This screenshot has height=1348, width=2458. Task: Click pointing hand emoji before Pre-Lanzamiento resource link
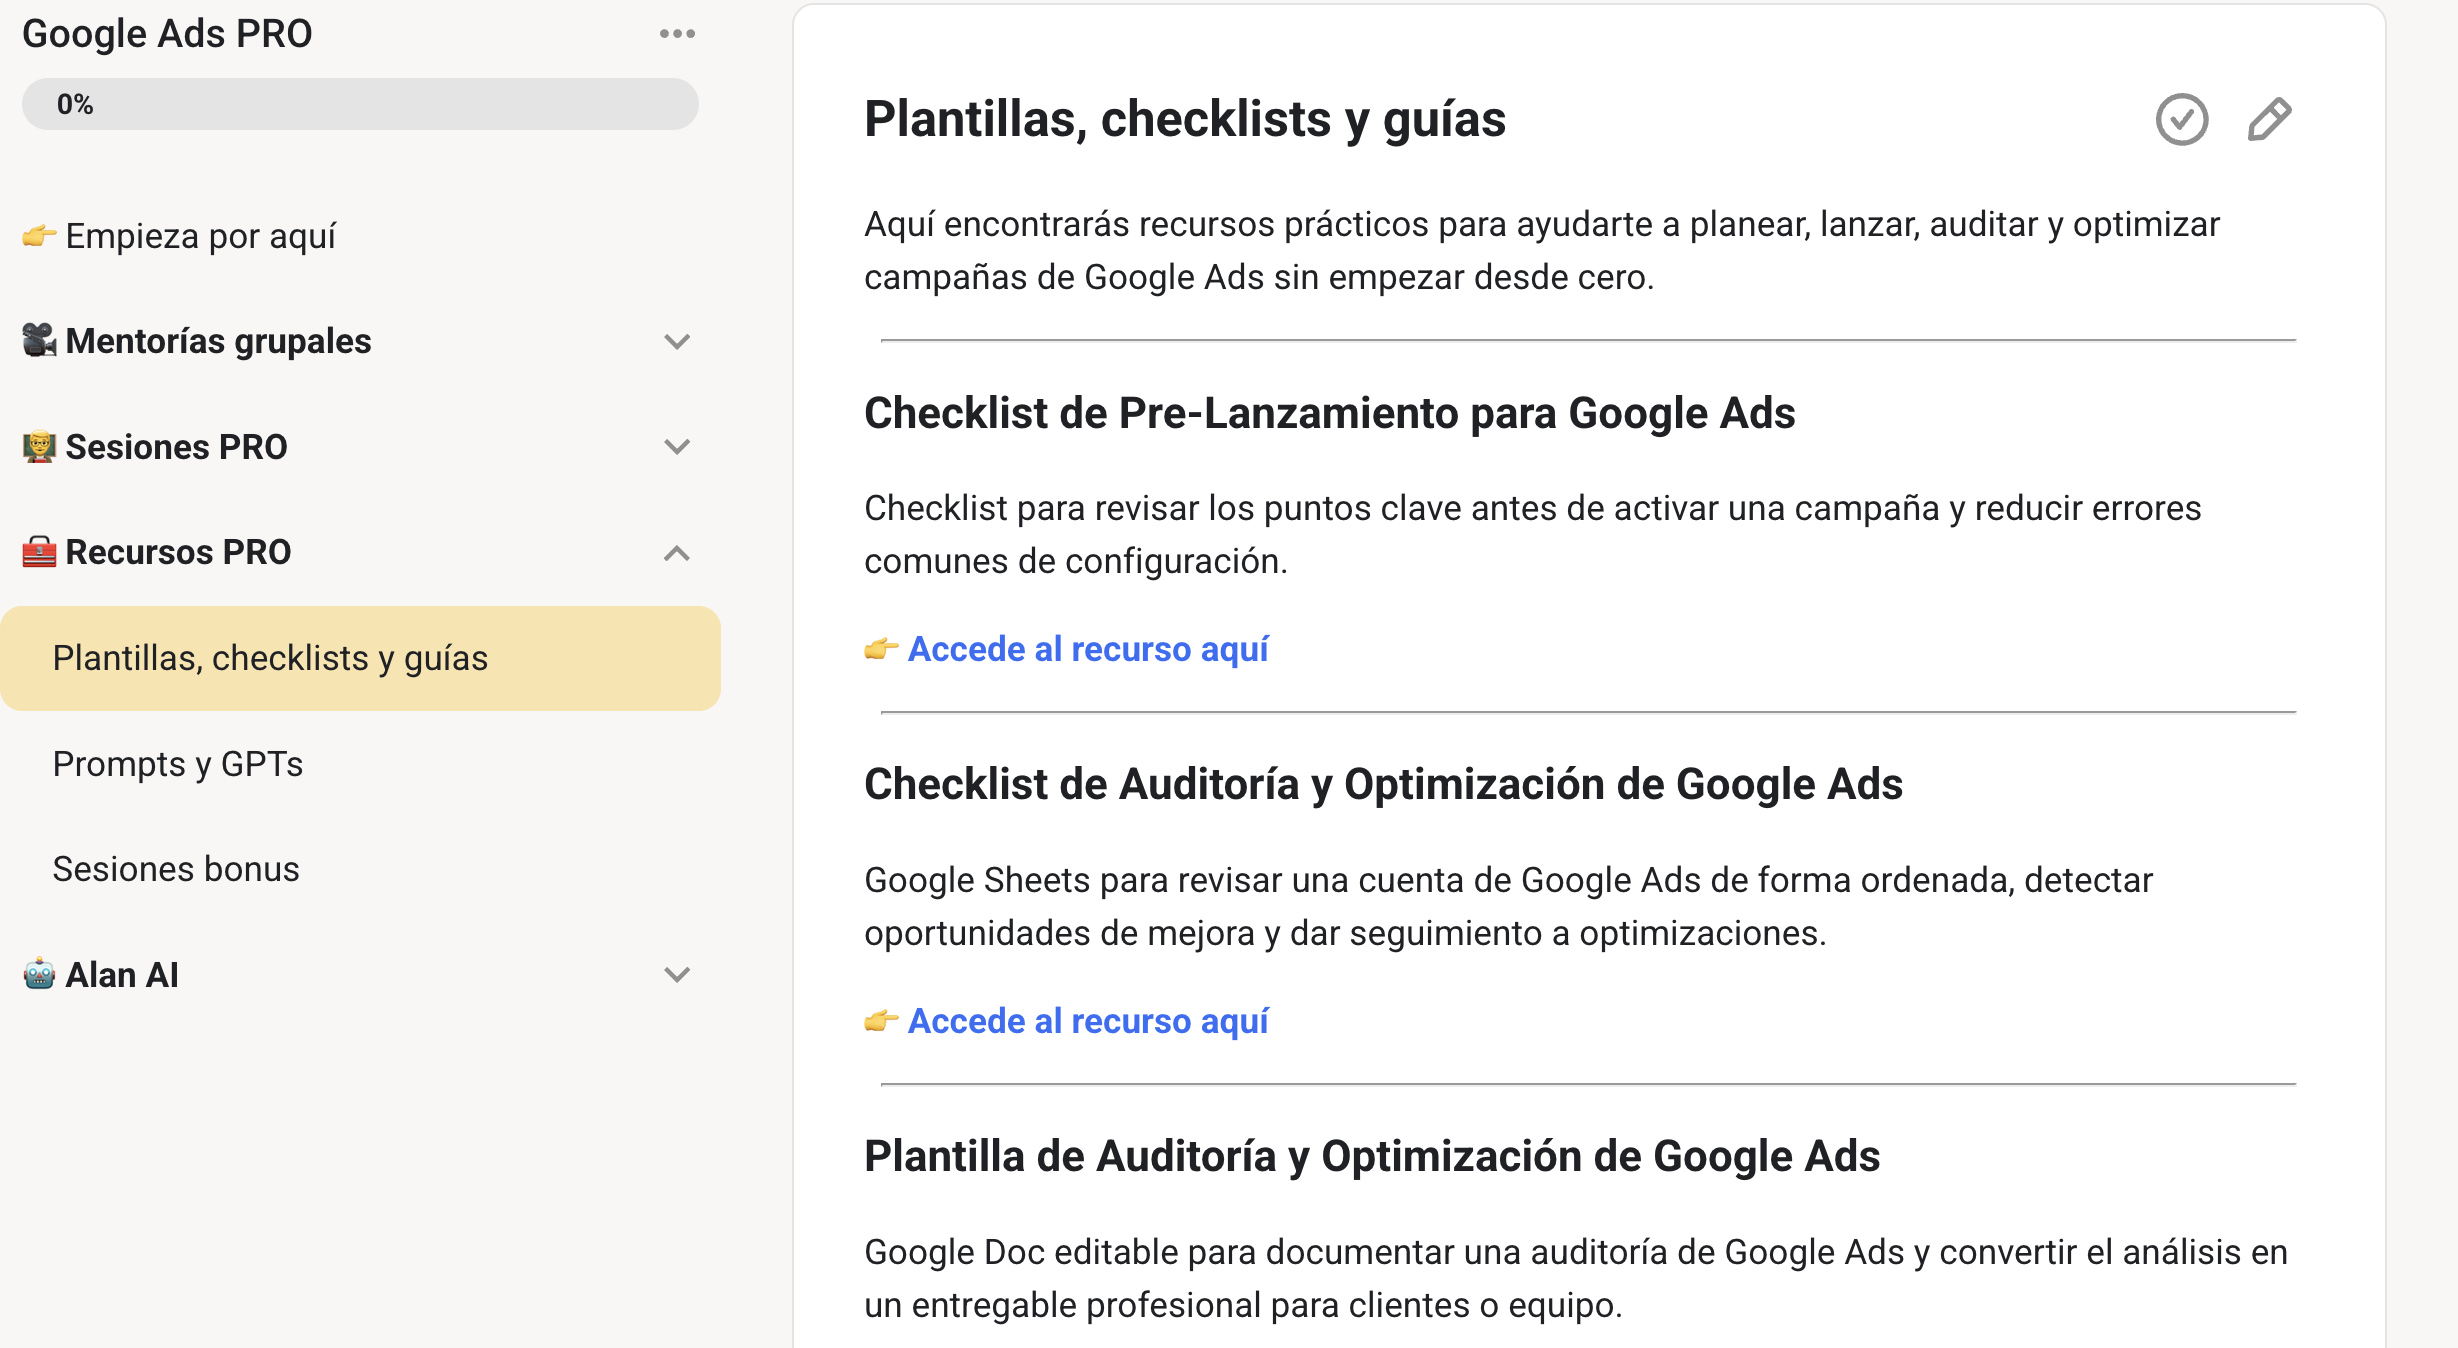point(881,649)
